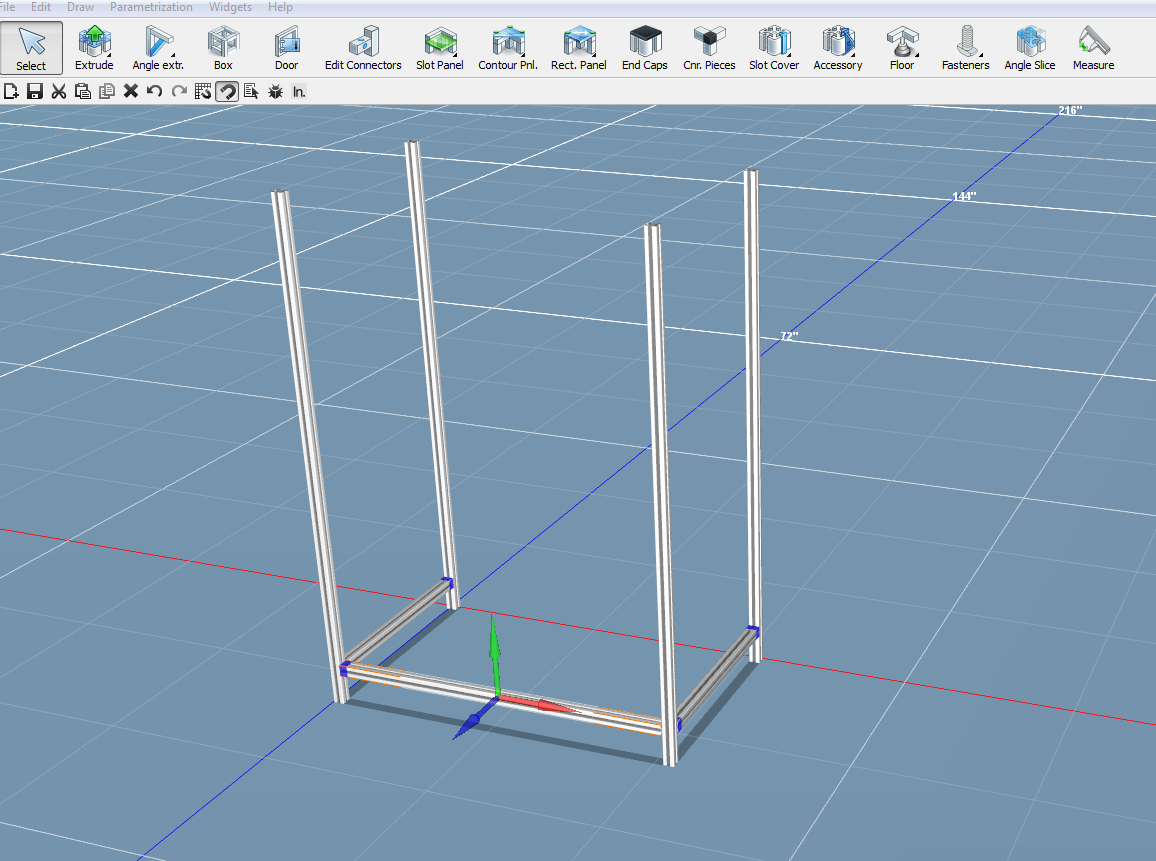Screen dimensions: 1156x861
Task: Expand Extrude tool dropdown arrow
Action: [x=110, y=55]
